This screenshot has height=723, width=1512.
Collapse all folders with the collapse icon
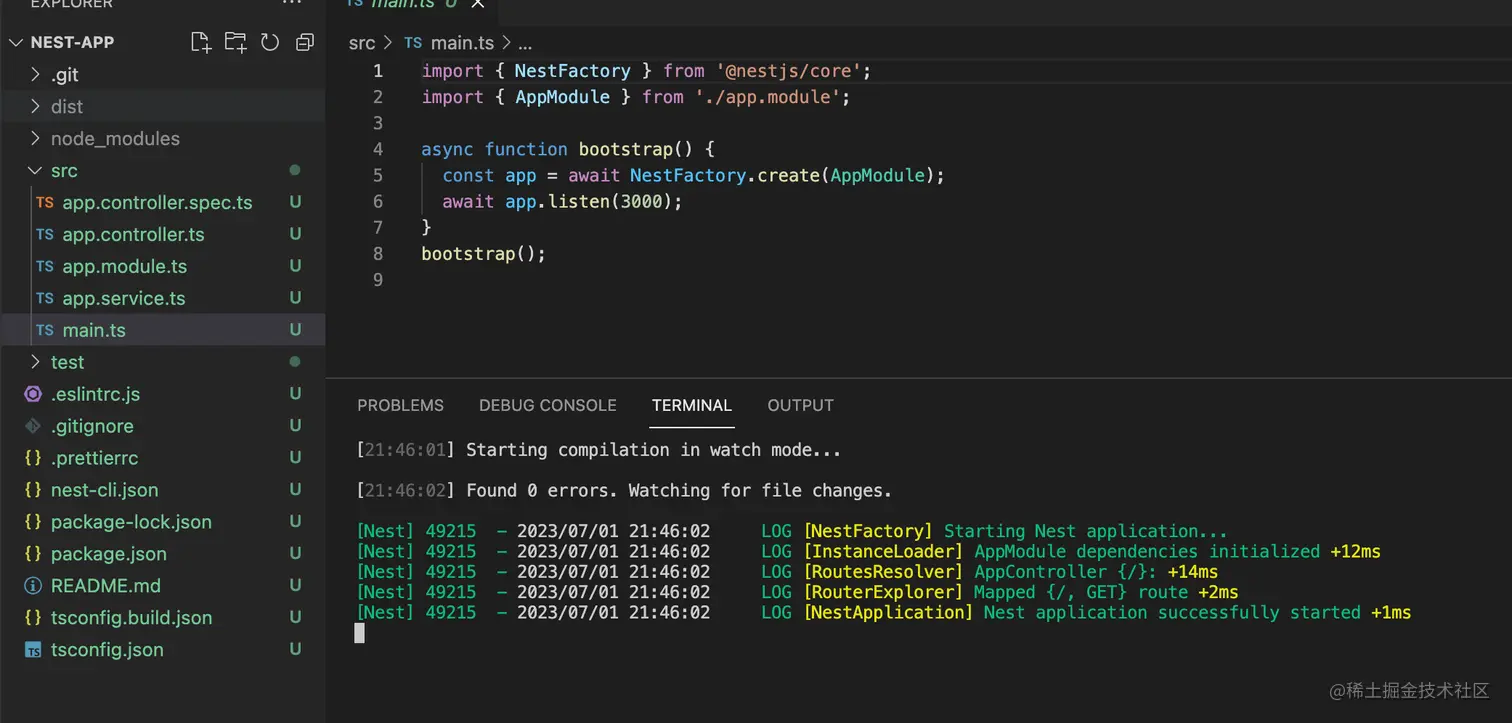305,42
